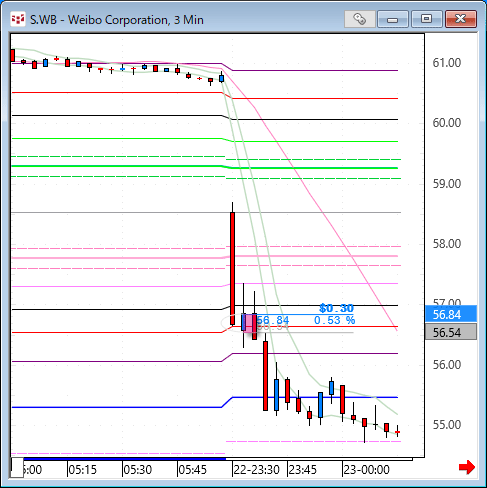The width and height of the screenshot is (487, 488).
Task: Click the 05:15 time axis label
Action: pos(82,470)
